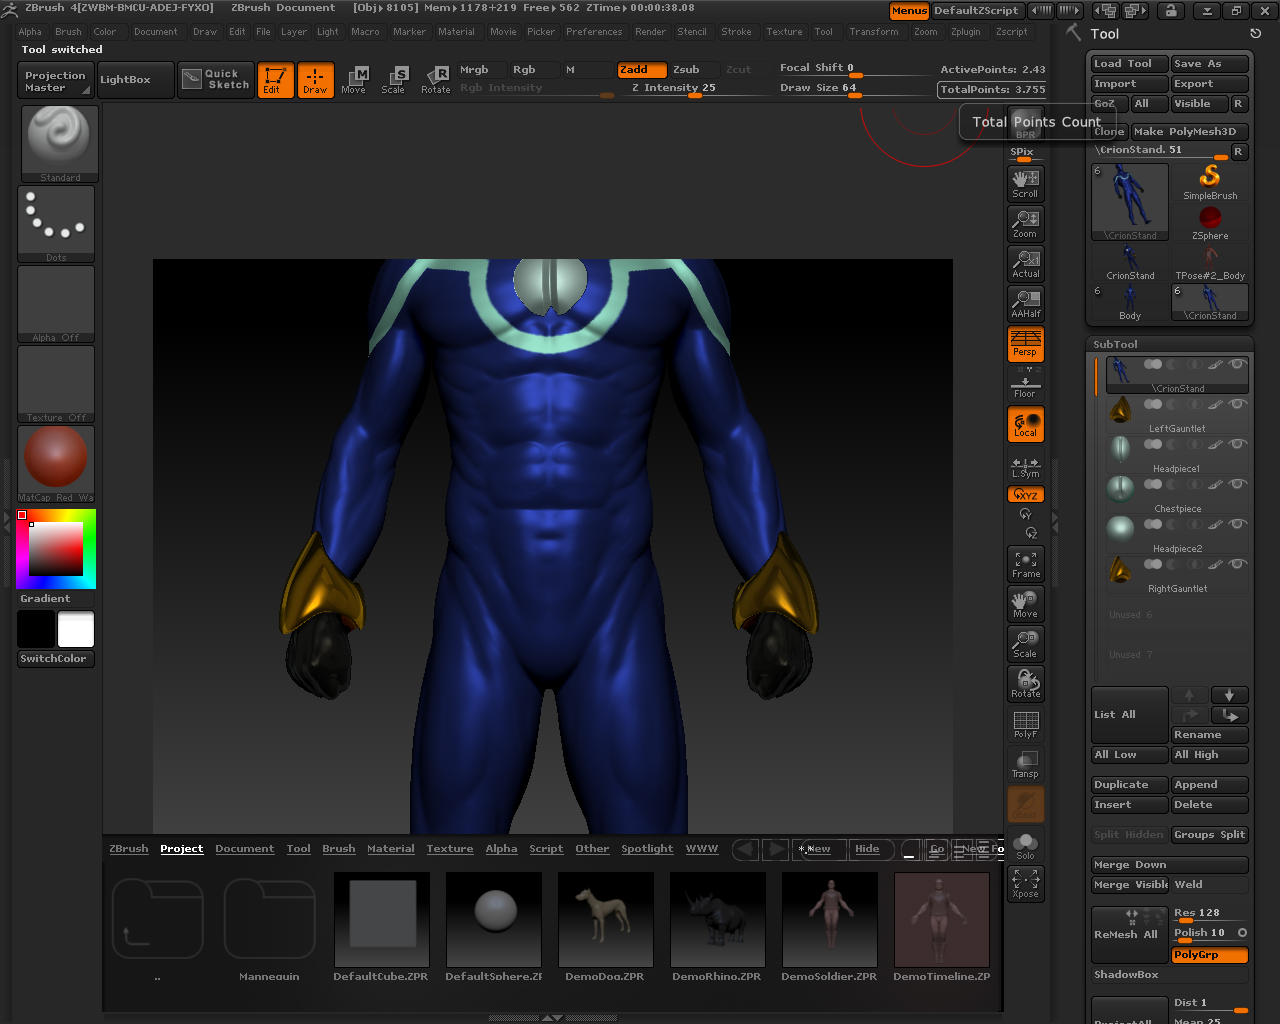Open the Transform menu
This screenshot has width=1280, height=1024.
874,32
